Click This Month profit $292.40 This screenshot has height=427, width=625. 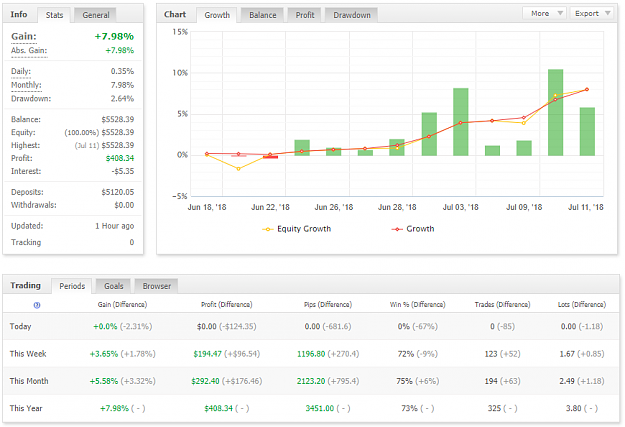tap(205, 381)
